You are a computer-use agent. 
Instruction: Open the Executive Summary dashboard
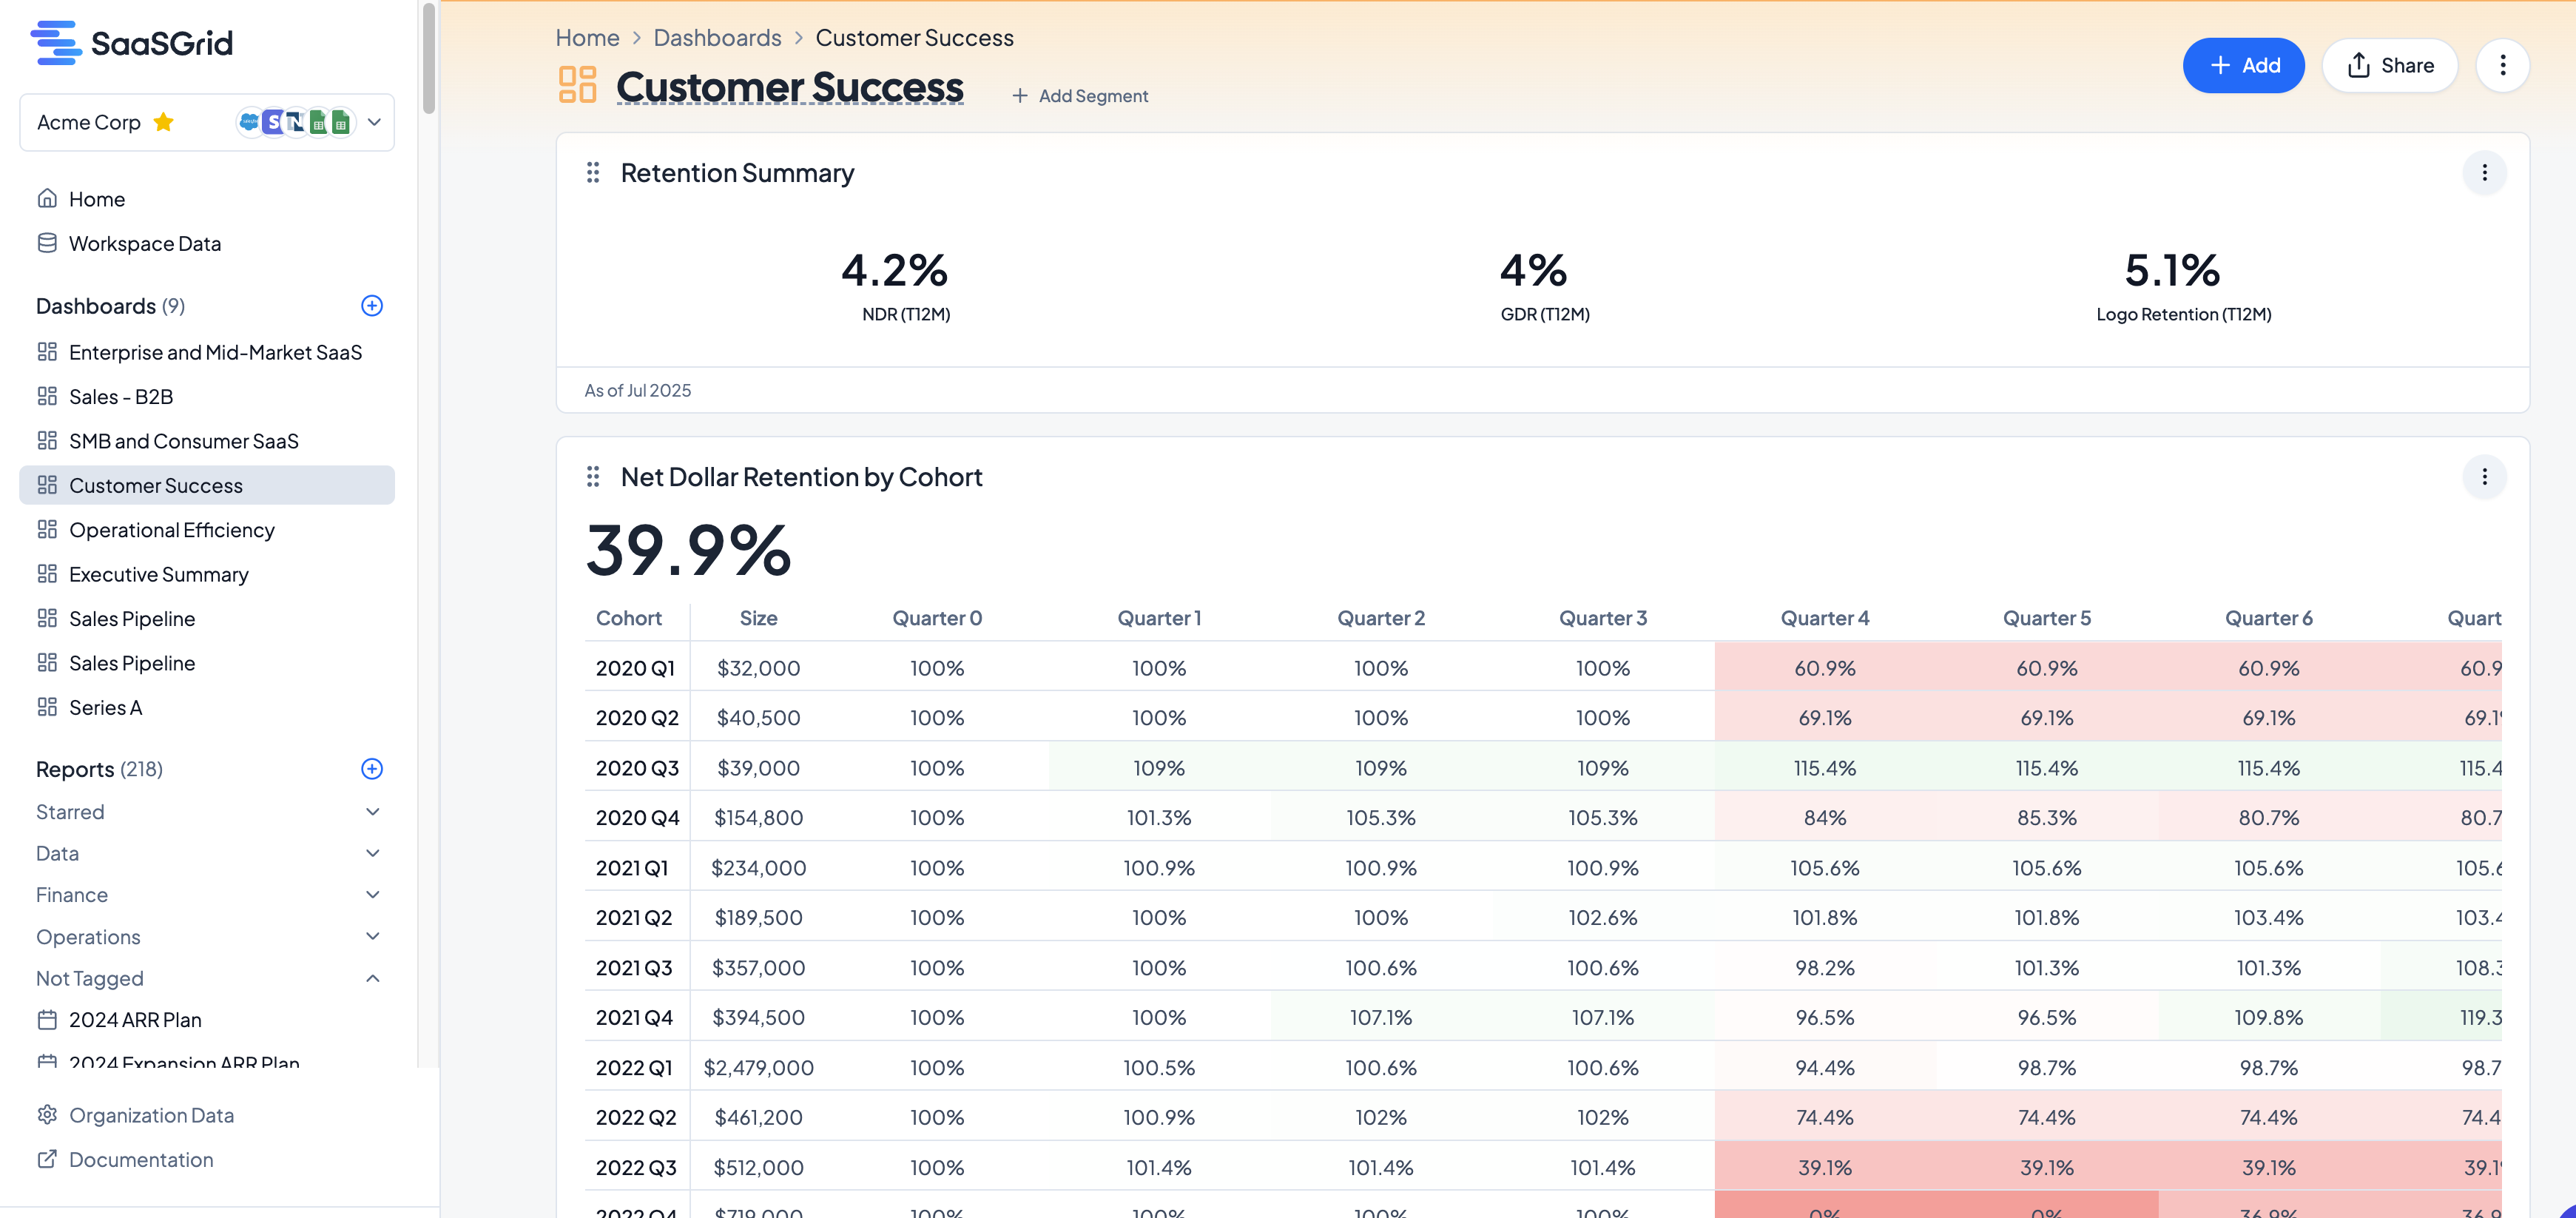point(158,574)
